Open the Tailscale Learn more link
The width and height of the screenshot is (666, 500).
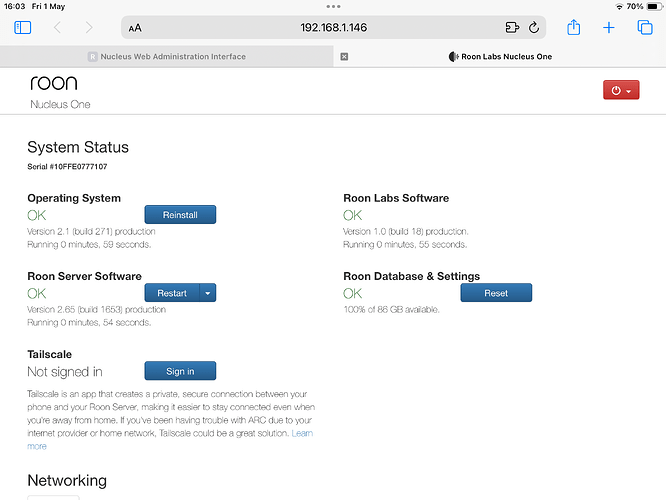[302, 433]
